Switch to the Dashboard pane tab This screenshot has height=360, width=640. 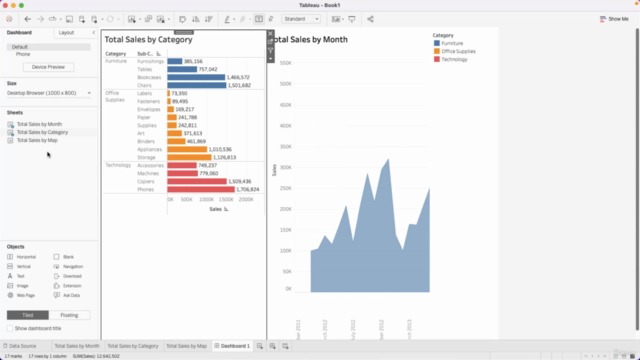click(19, 33)
